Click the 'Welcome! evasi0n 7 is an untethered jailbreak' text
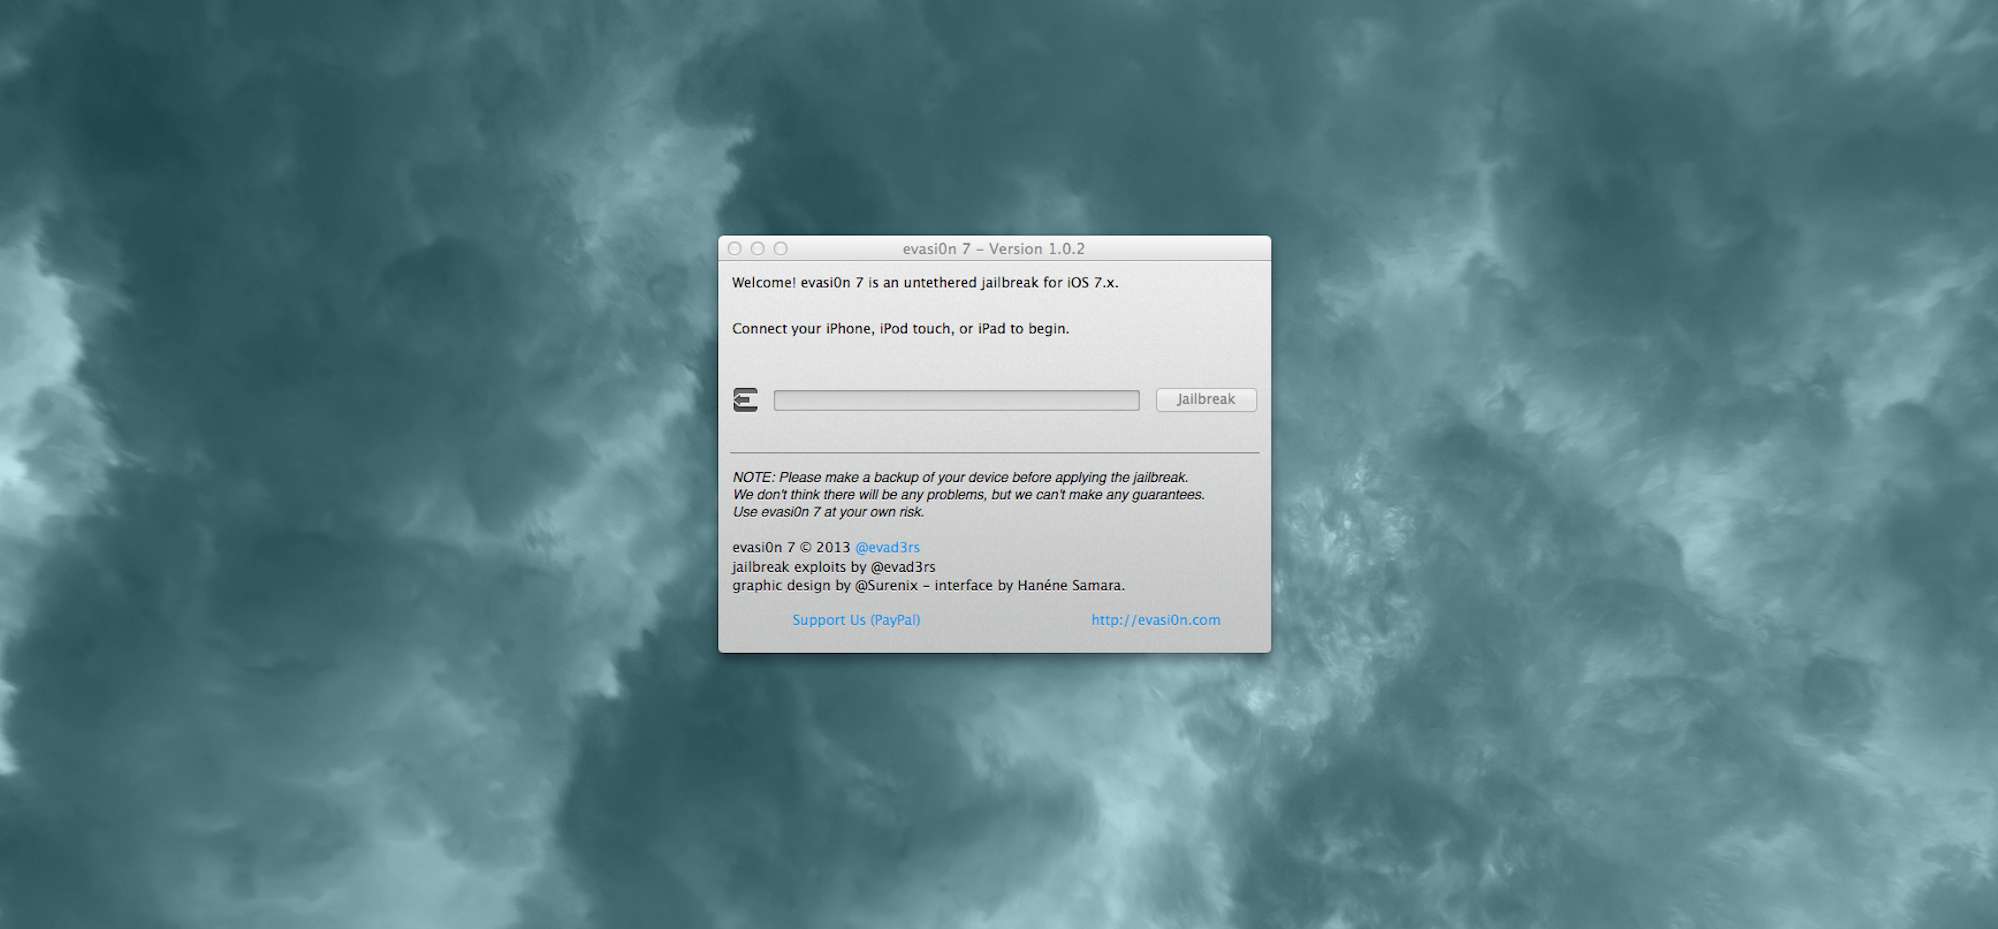This screenshot has width=1998, height=929. tap(925, 283)
